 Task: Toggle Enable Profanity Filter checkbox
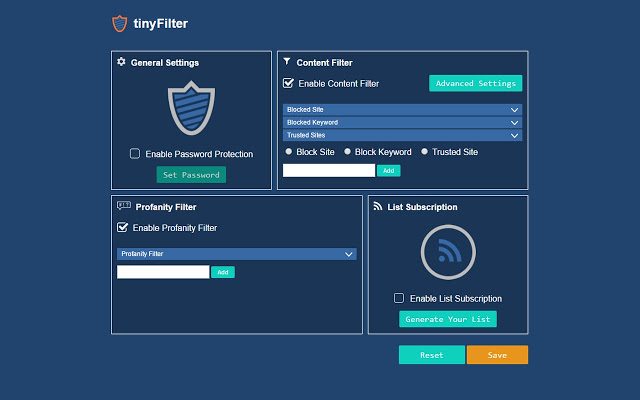[122, 227]
